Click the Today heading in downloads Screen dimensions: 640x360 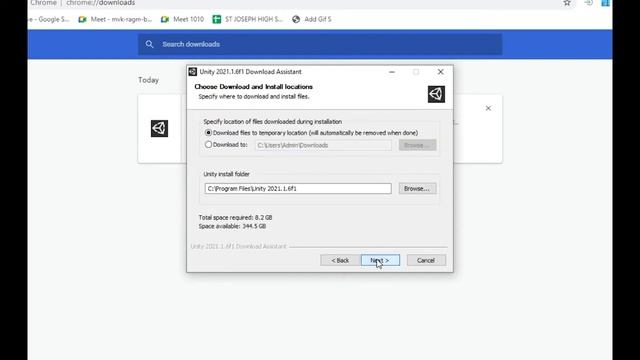pos(148,80)
